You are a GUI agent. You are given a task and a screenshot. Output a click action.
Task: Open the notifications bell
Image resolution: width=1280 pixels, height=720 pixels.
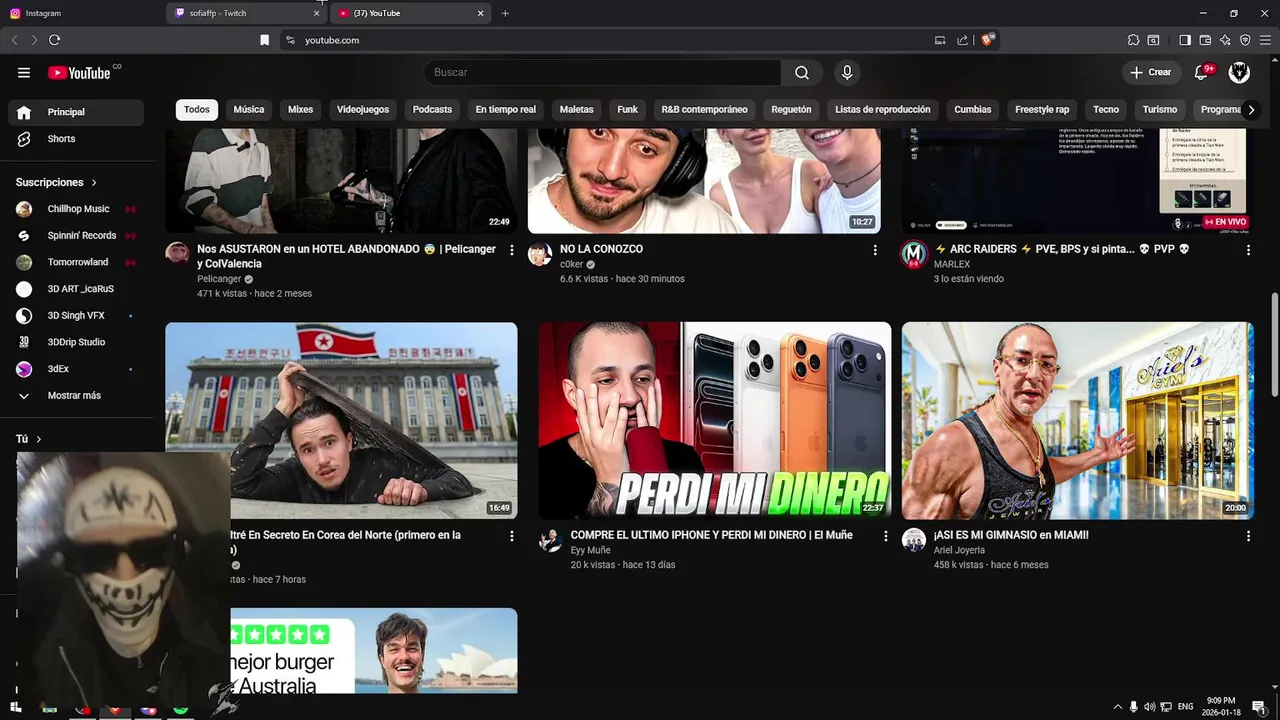[x=1202, y=72]
